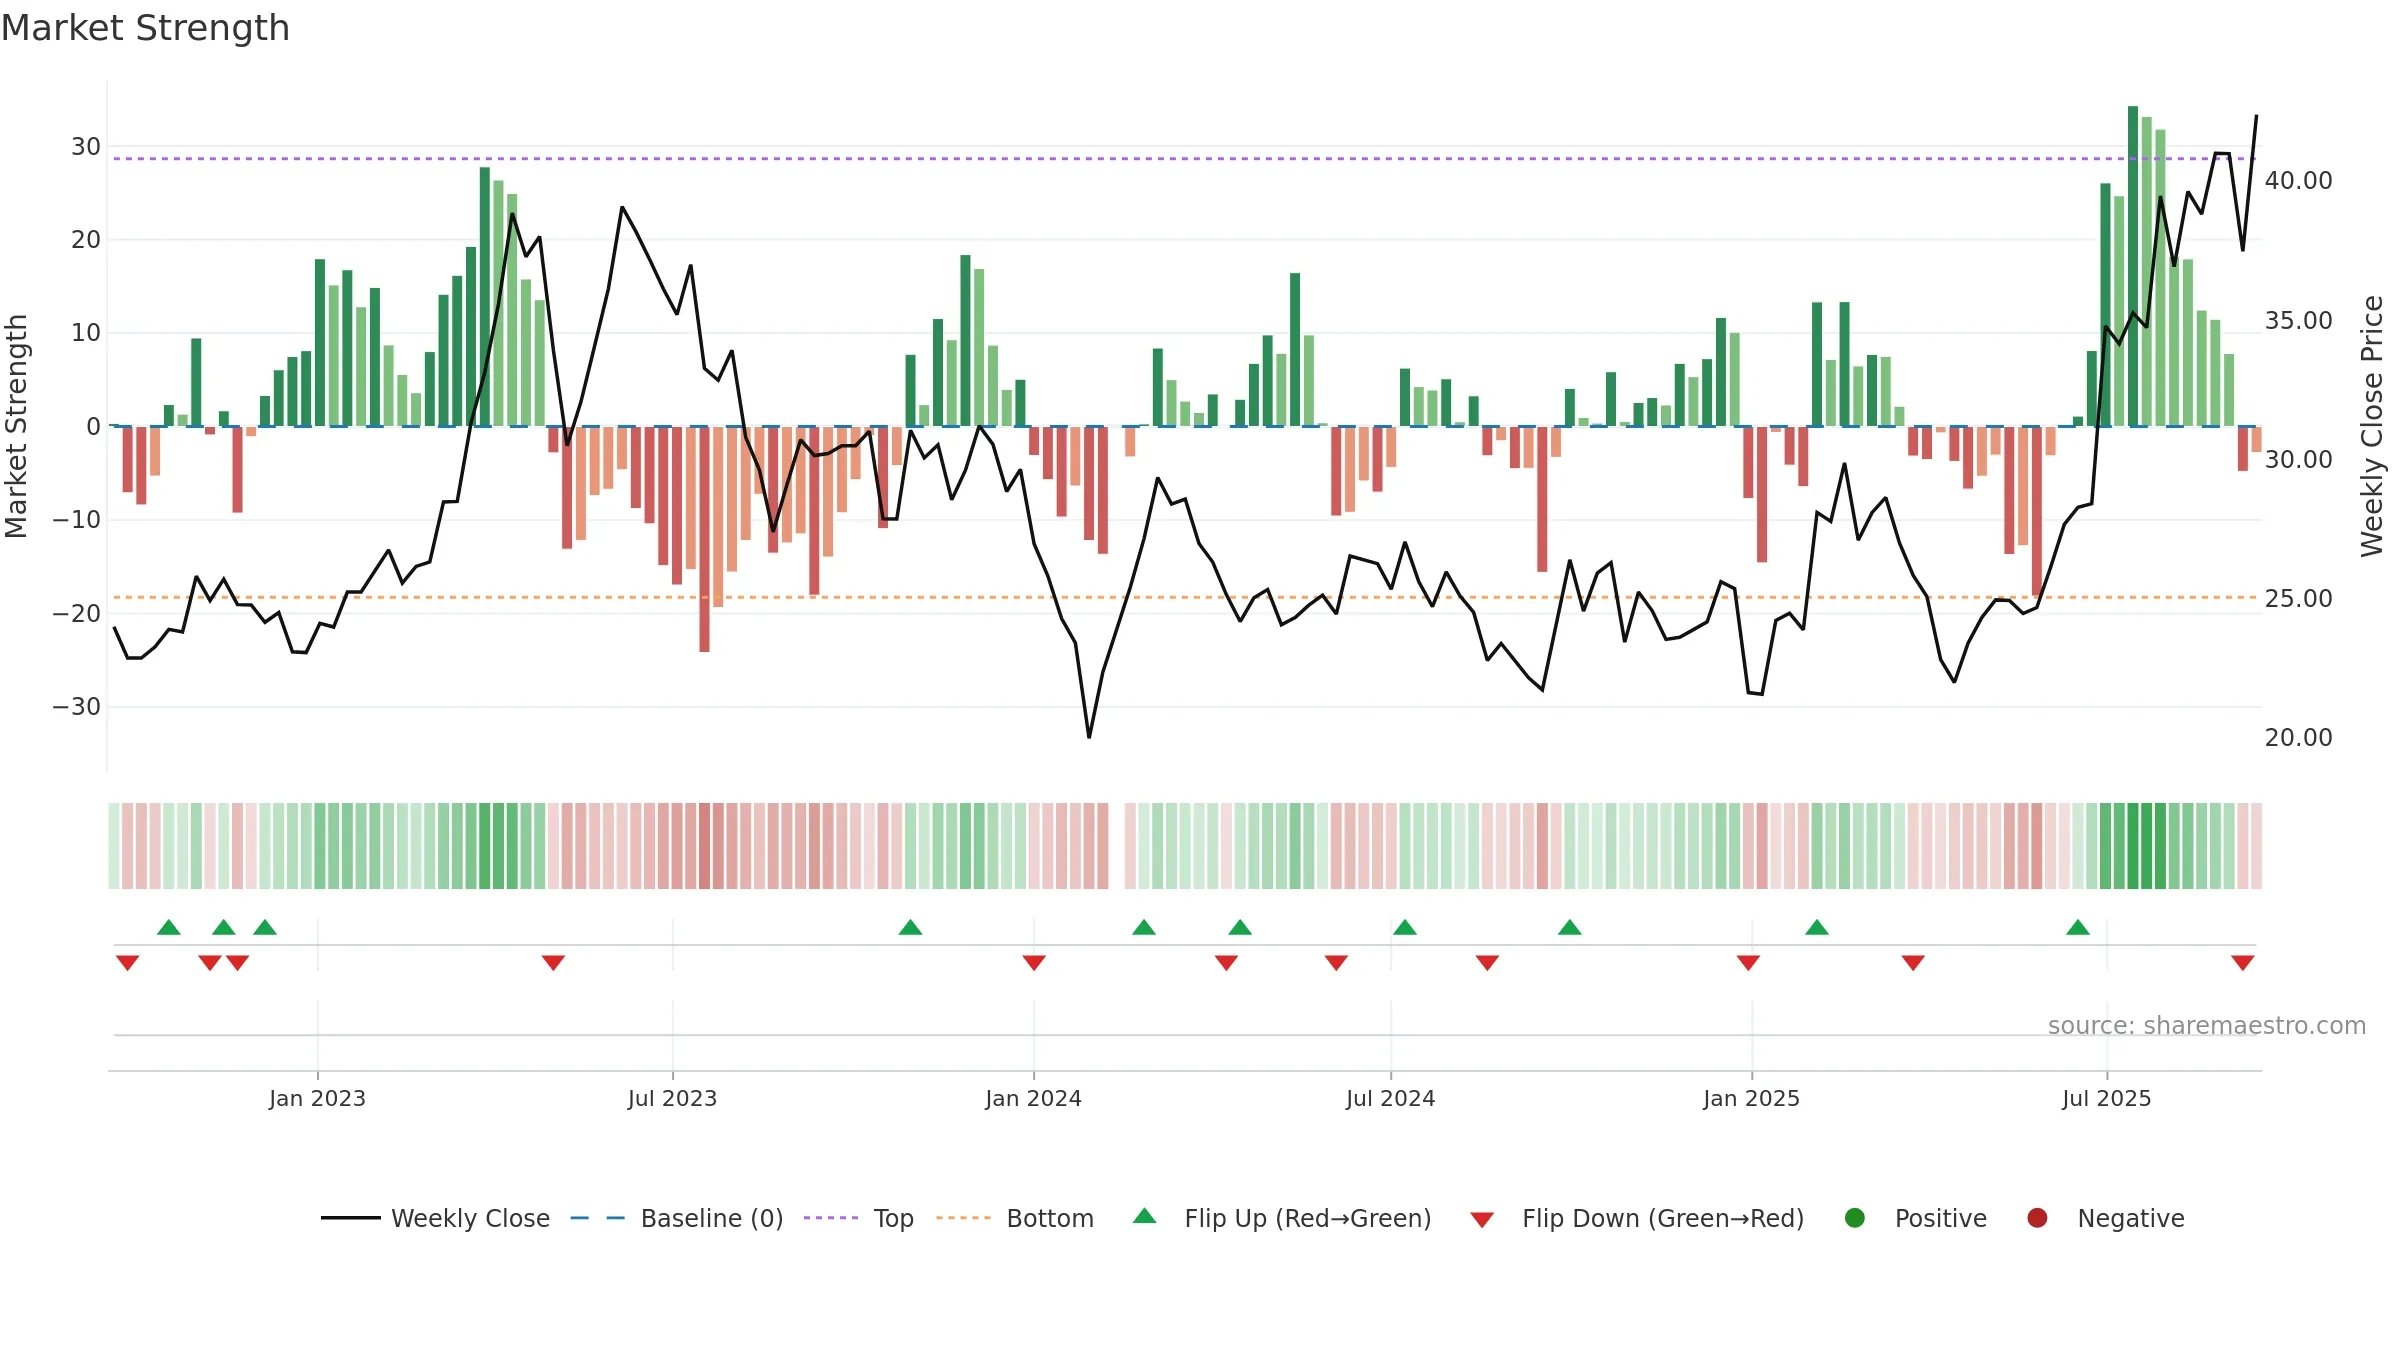Screen dimensions: 2400x1350
Task: Select the Jan 2024 axis label
Action: tap(1033, 1098)
